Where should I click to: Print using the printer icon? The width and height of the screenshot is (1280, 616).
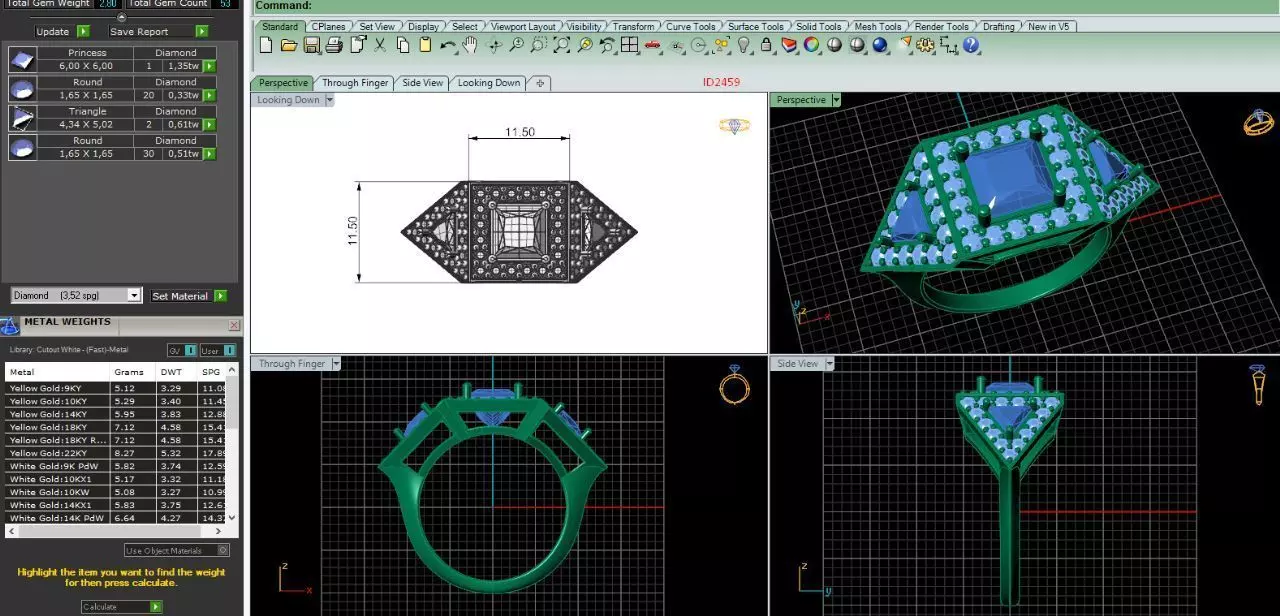[334, 45]
